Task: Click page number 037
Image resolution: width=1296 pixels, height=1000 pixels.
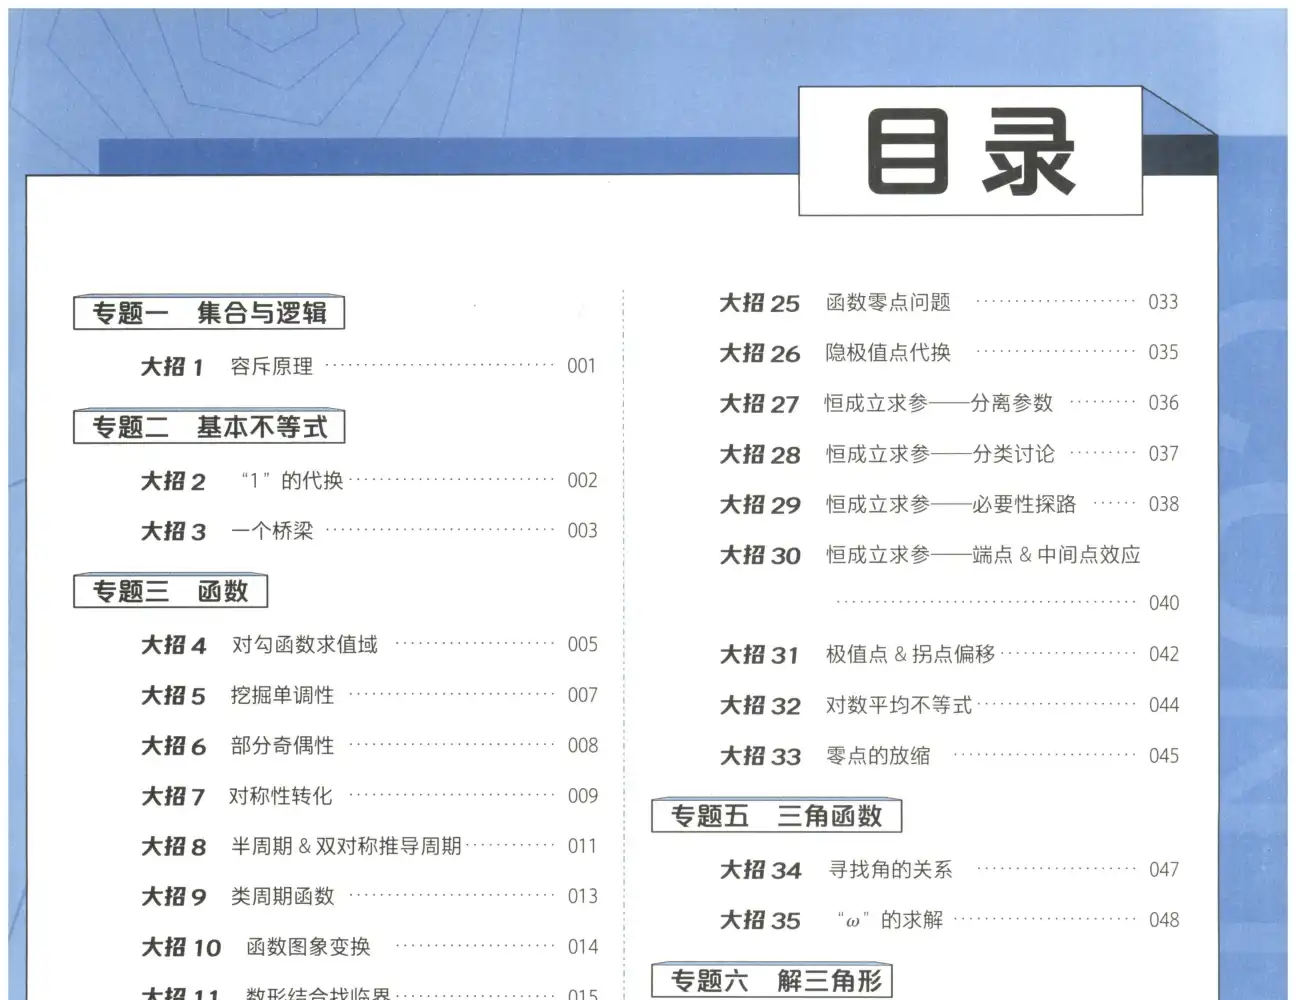Action: coord(1164,453)
